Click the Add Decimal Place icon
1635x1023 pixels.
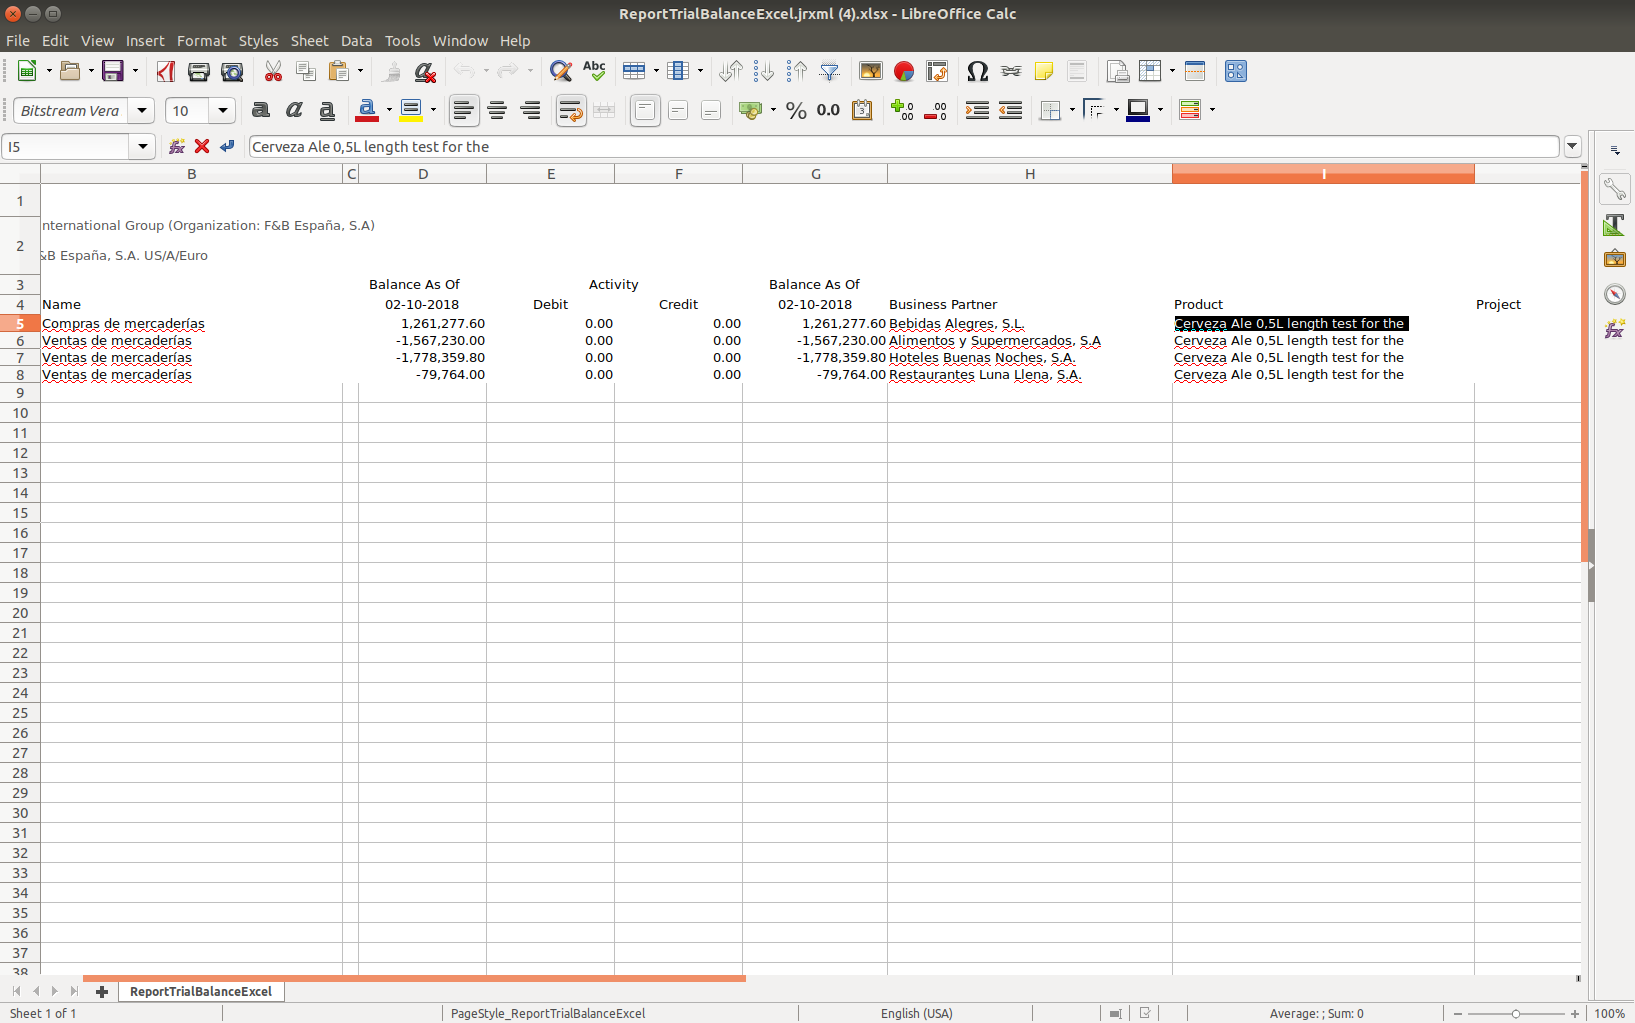902,110
